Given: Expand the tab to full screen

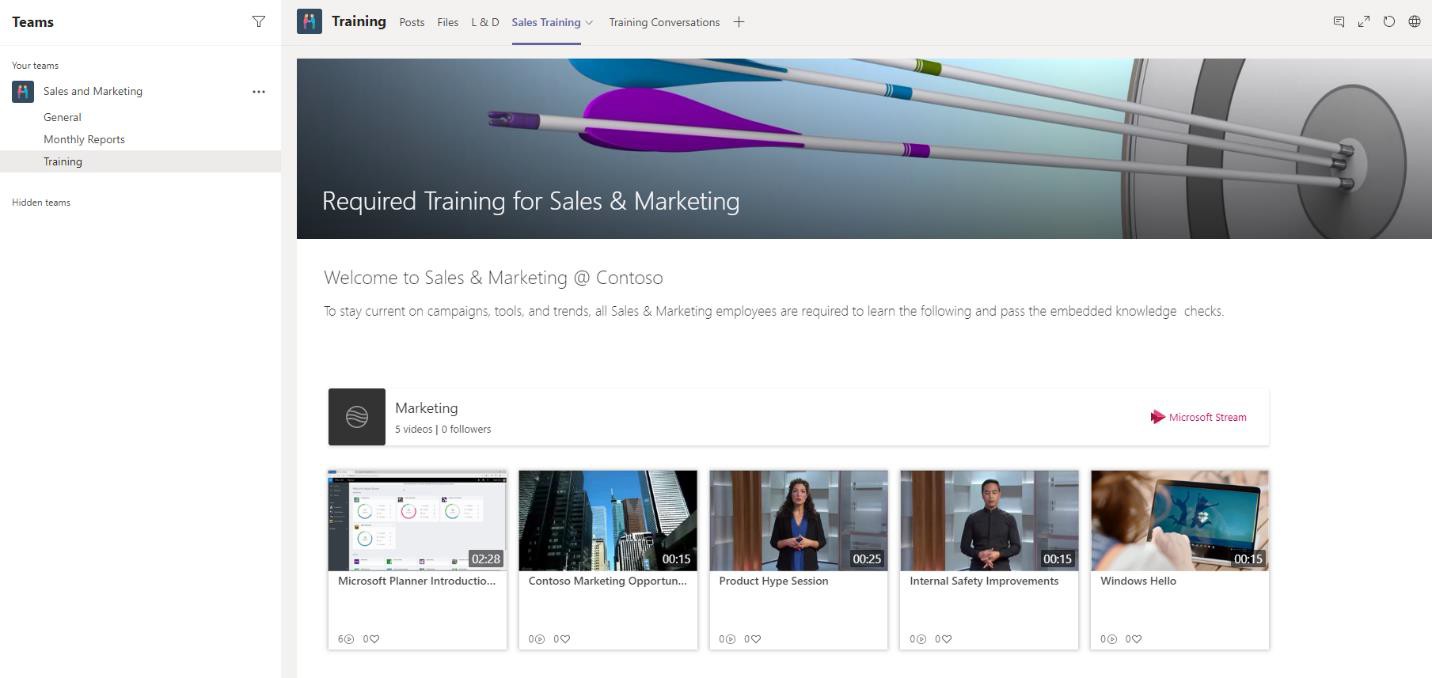Looking at the screenshot, I should coord(1364,21).
